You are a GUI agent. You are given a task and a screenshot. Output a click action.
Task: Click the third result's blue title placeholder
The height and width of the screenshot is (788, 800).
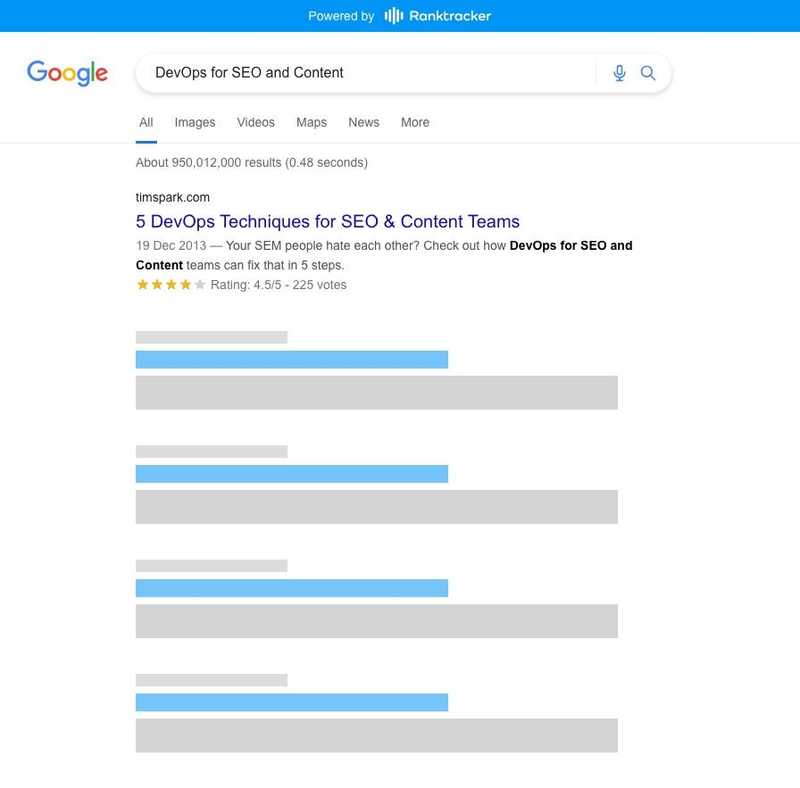[x=292, y=474]
